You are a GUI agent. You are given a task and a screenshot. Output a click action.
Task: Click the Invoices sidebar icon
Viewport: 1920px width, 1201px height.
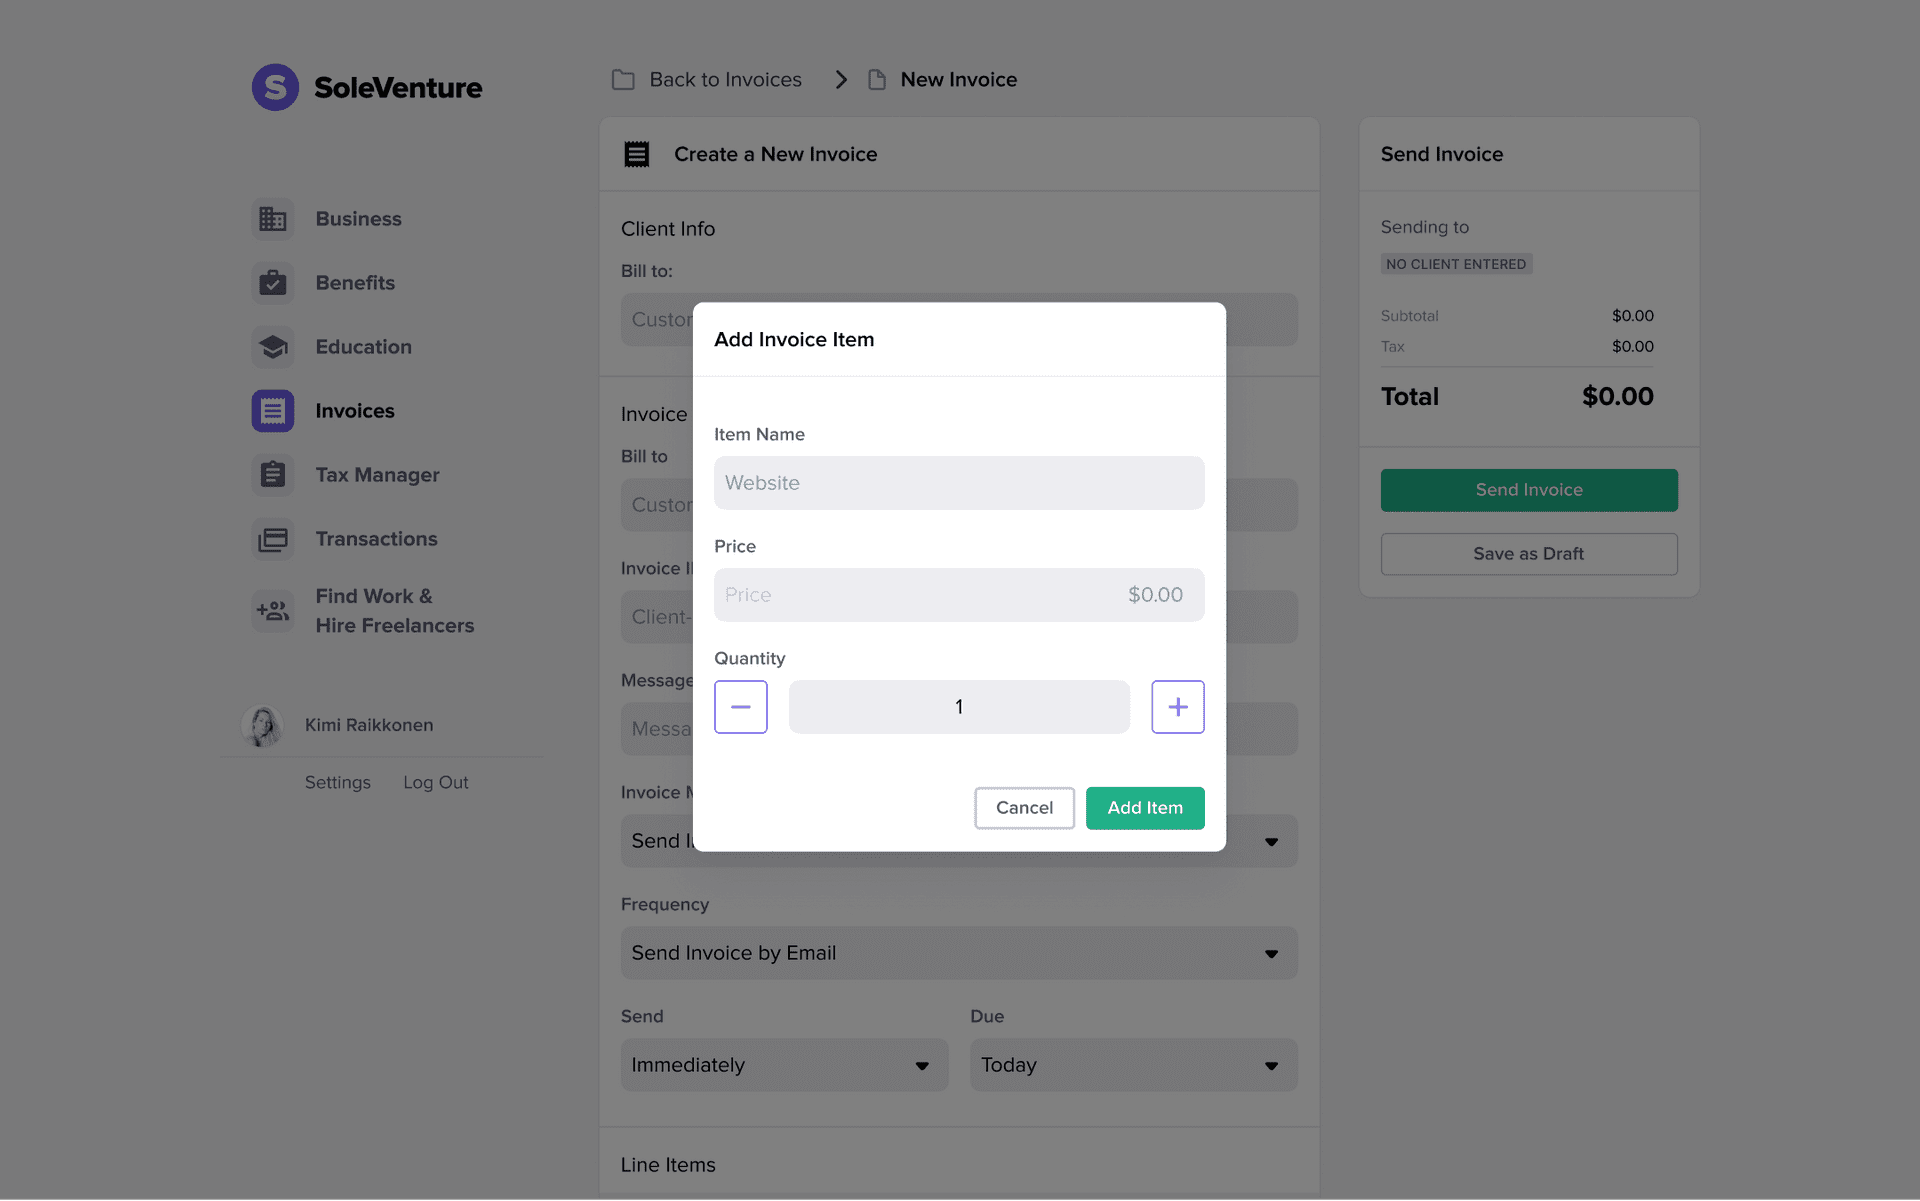(273, 411)
